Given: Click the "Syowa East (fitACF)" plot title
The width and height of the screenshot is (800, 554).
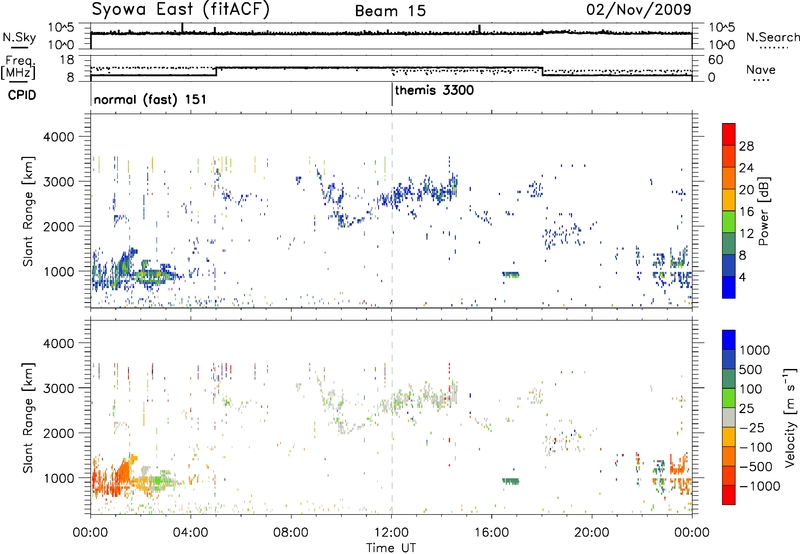Looking at the screenshot, I should pyautogui.click(x=181, y=10).
